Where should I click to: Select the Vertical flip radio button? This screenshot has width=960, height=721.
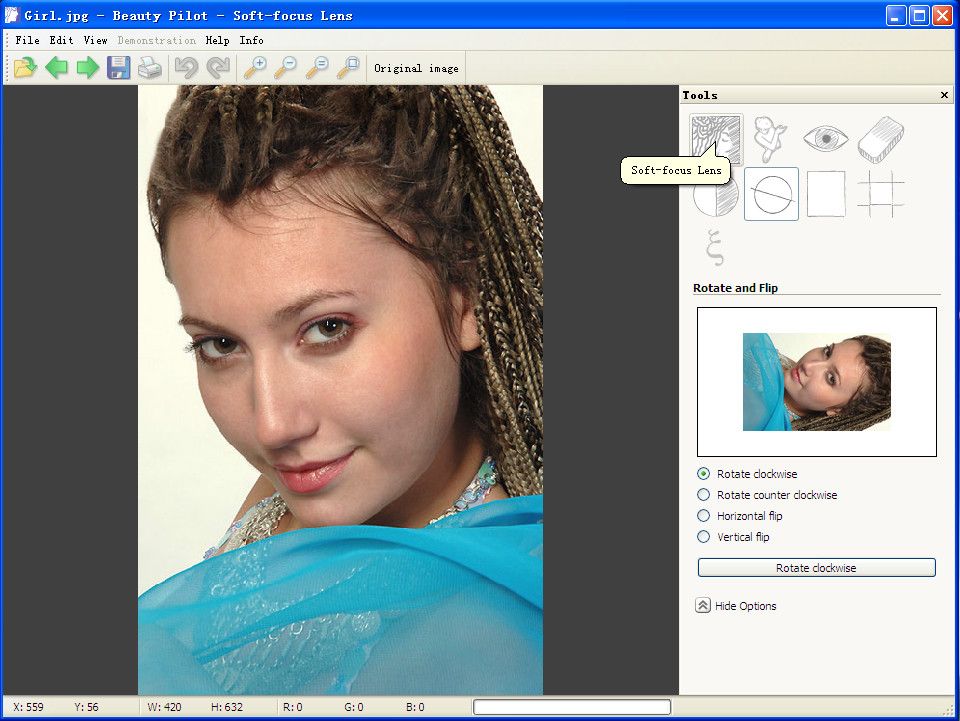[x=704, y=537]
